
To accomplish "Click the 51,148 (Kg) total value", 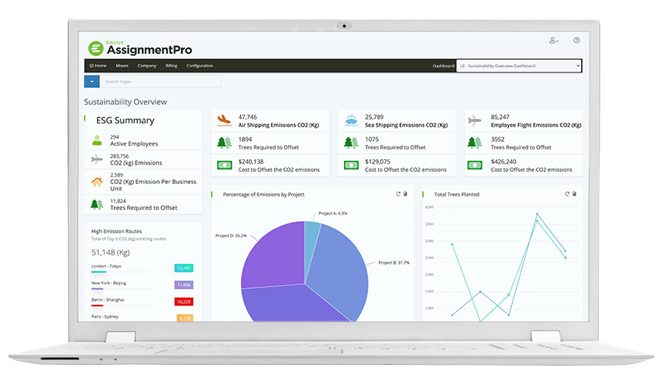I will 111,253.
